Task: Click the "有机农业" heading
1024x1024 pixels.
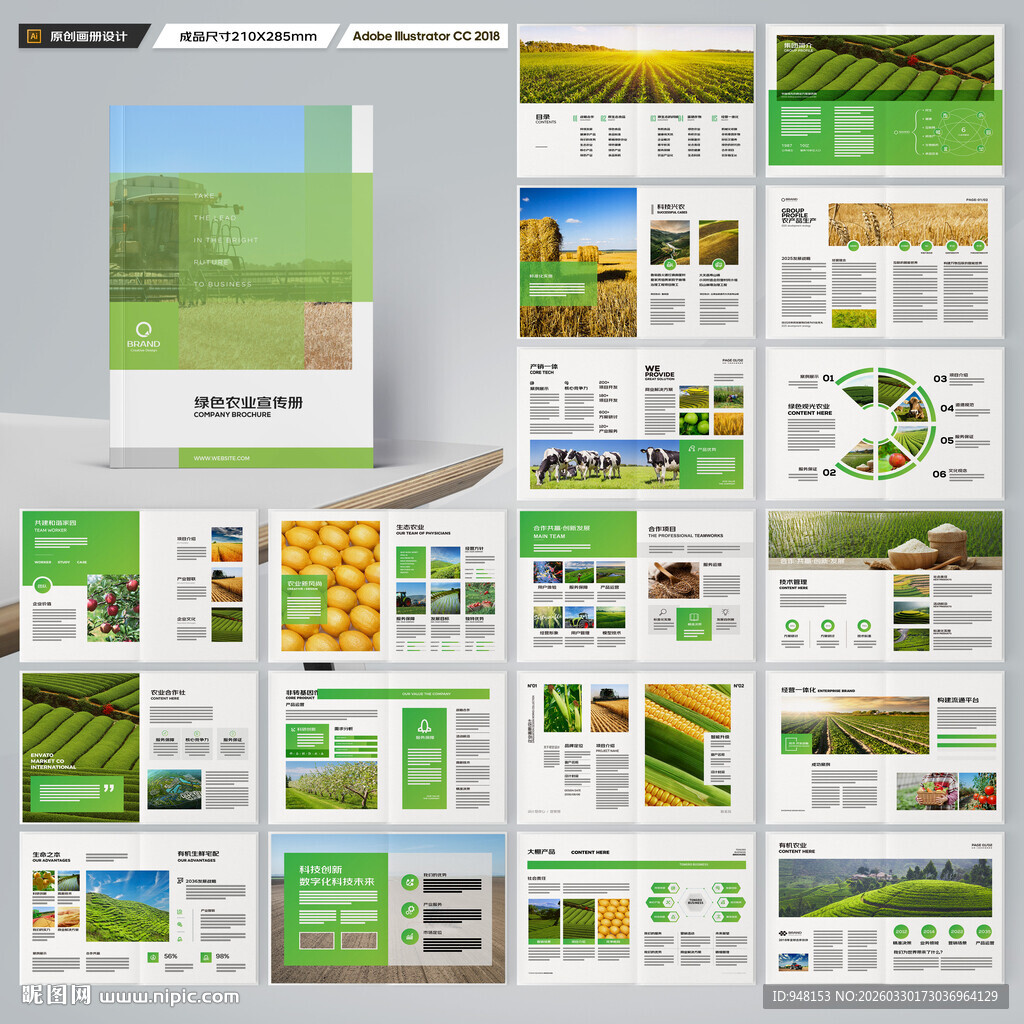Action: [792, 845]
